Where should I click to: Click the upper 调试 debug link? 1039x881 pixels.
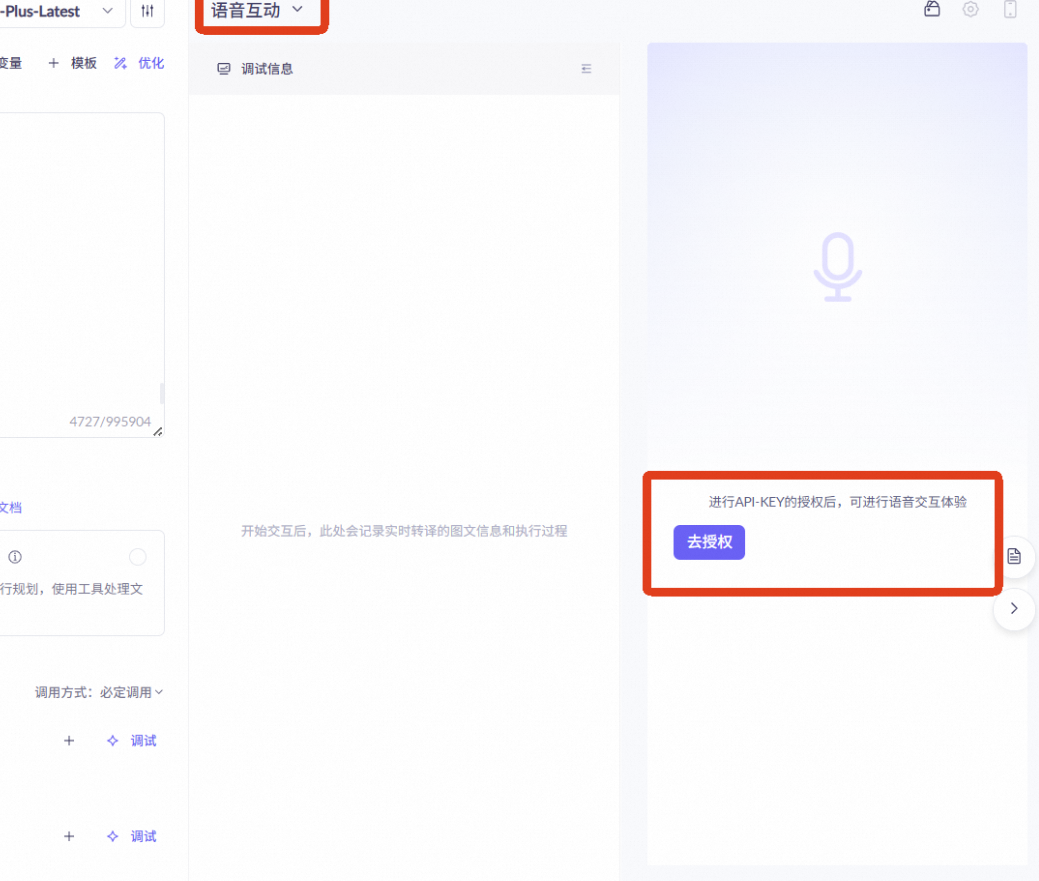point(143,741)
